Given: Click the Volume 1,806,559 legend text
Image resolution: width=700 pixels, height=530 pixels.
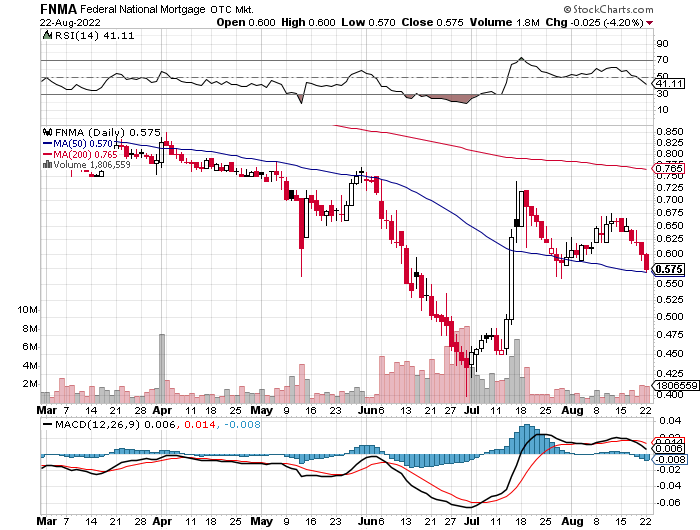Looking at the screenshot, I should 92,165.
